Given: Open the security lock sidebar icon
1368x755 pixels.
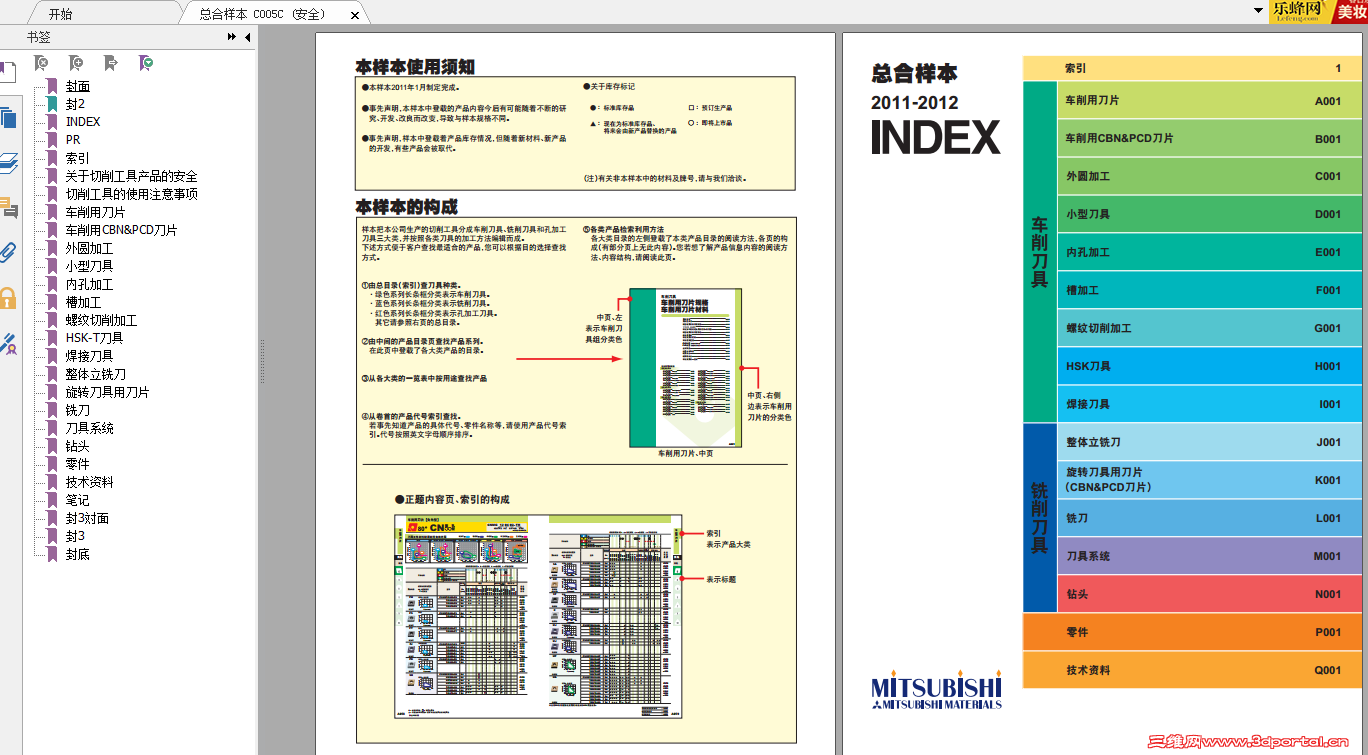Looking at the screenshot, I should tap(8, 298).
